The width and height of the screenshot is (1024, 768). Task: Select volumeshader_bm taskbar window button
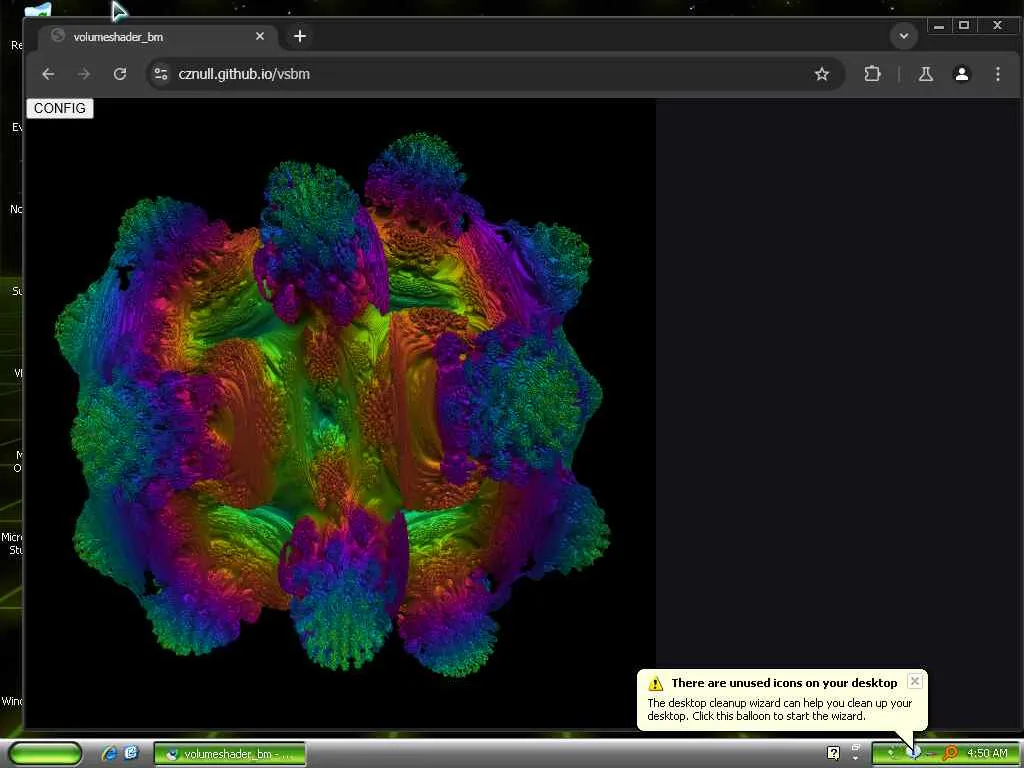pos(229,754)
